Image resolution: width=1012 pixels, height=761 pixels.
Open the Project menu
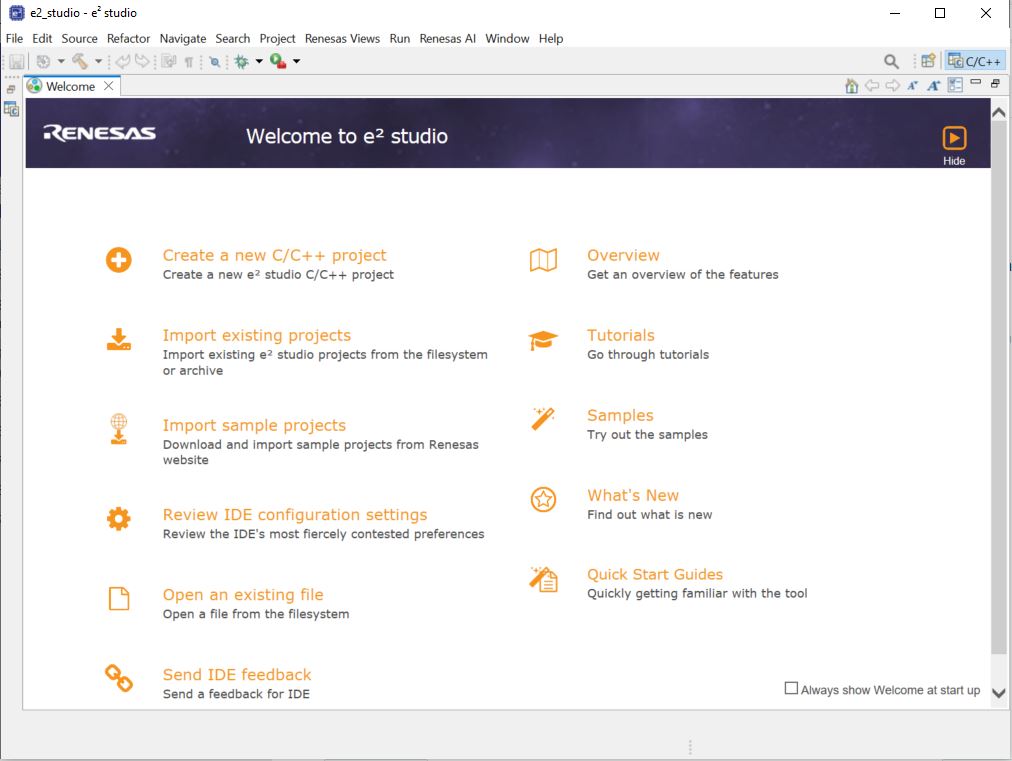[278, 39]
